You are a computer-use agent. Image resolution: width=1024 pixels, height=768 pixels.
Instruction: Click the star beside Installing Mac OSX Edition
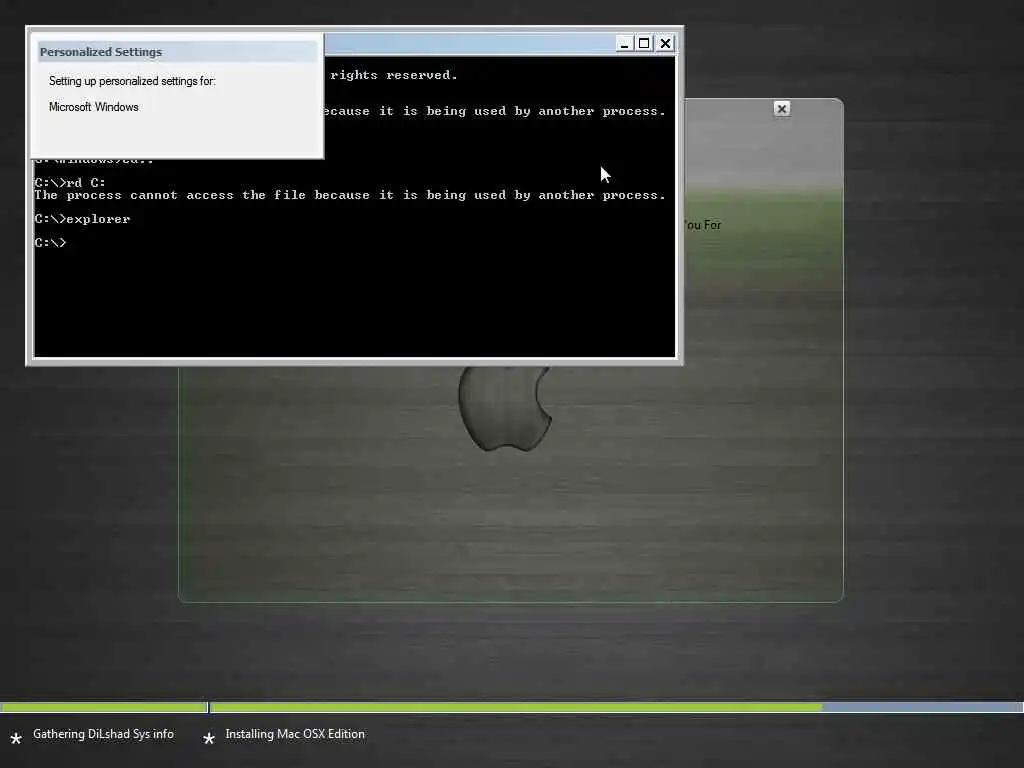tap(209, 738)
